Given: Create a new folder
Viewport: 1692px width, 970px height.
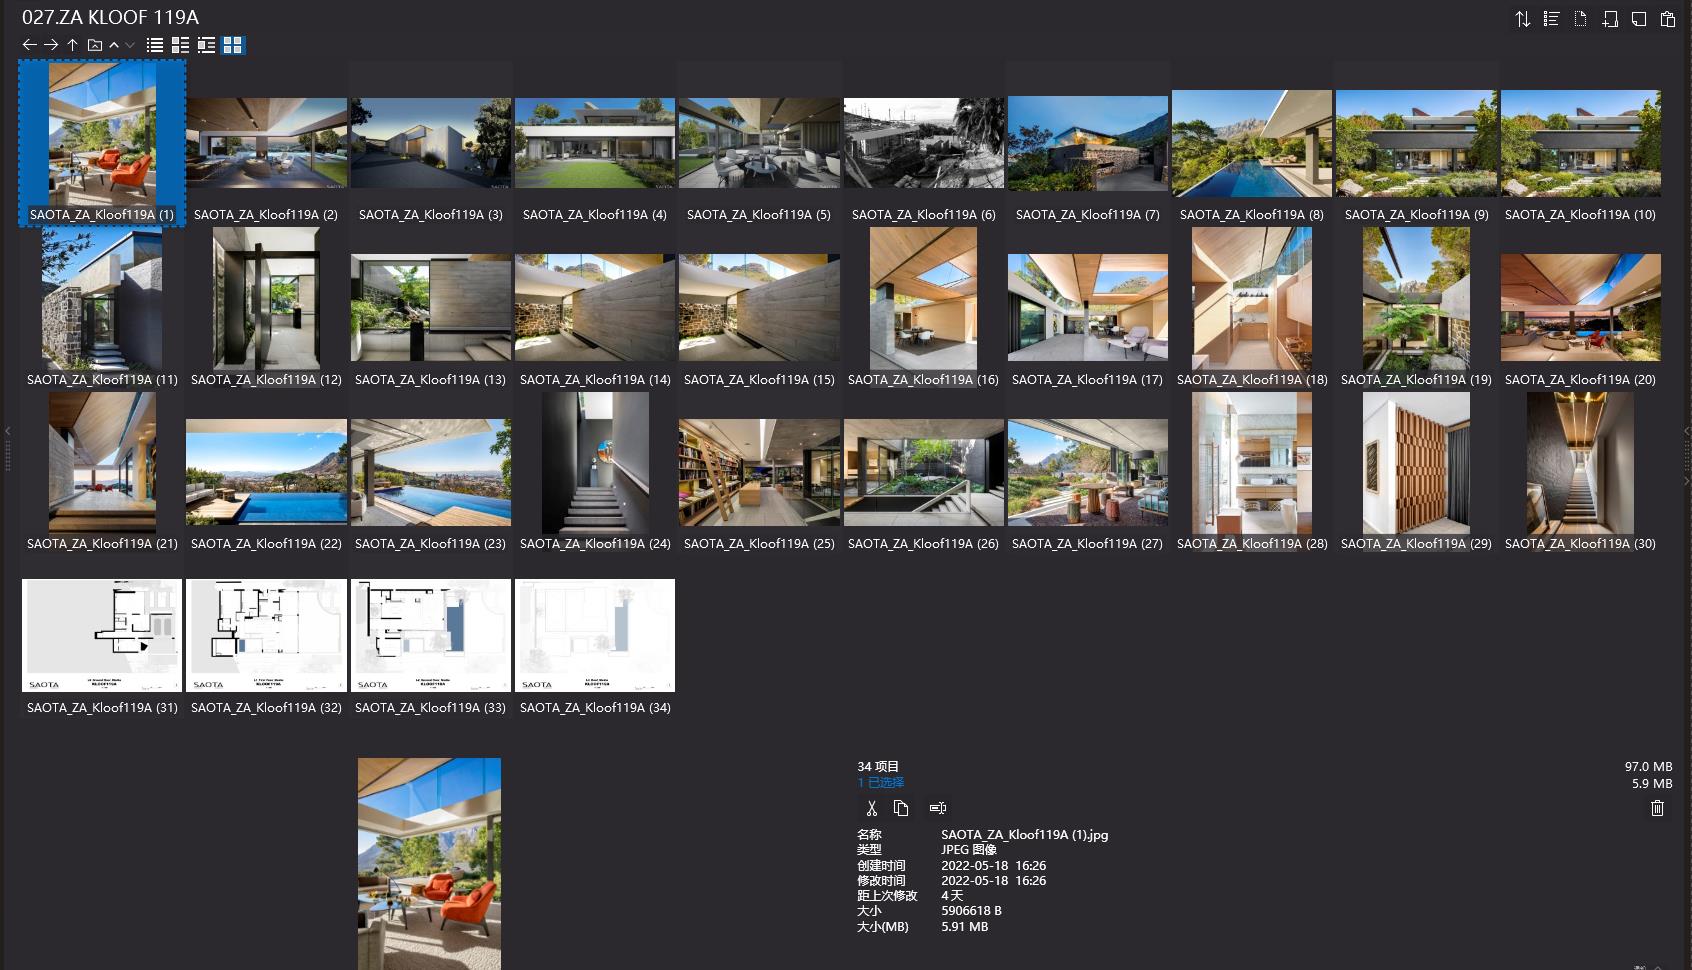Looking at the screenshot, I should pyautogui.click(x=1610, y=19).
